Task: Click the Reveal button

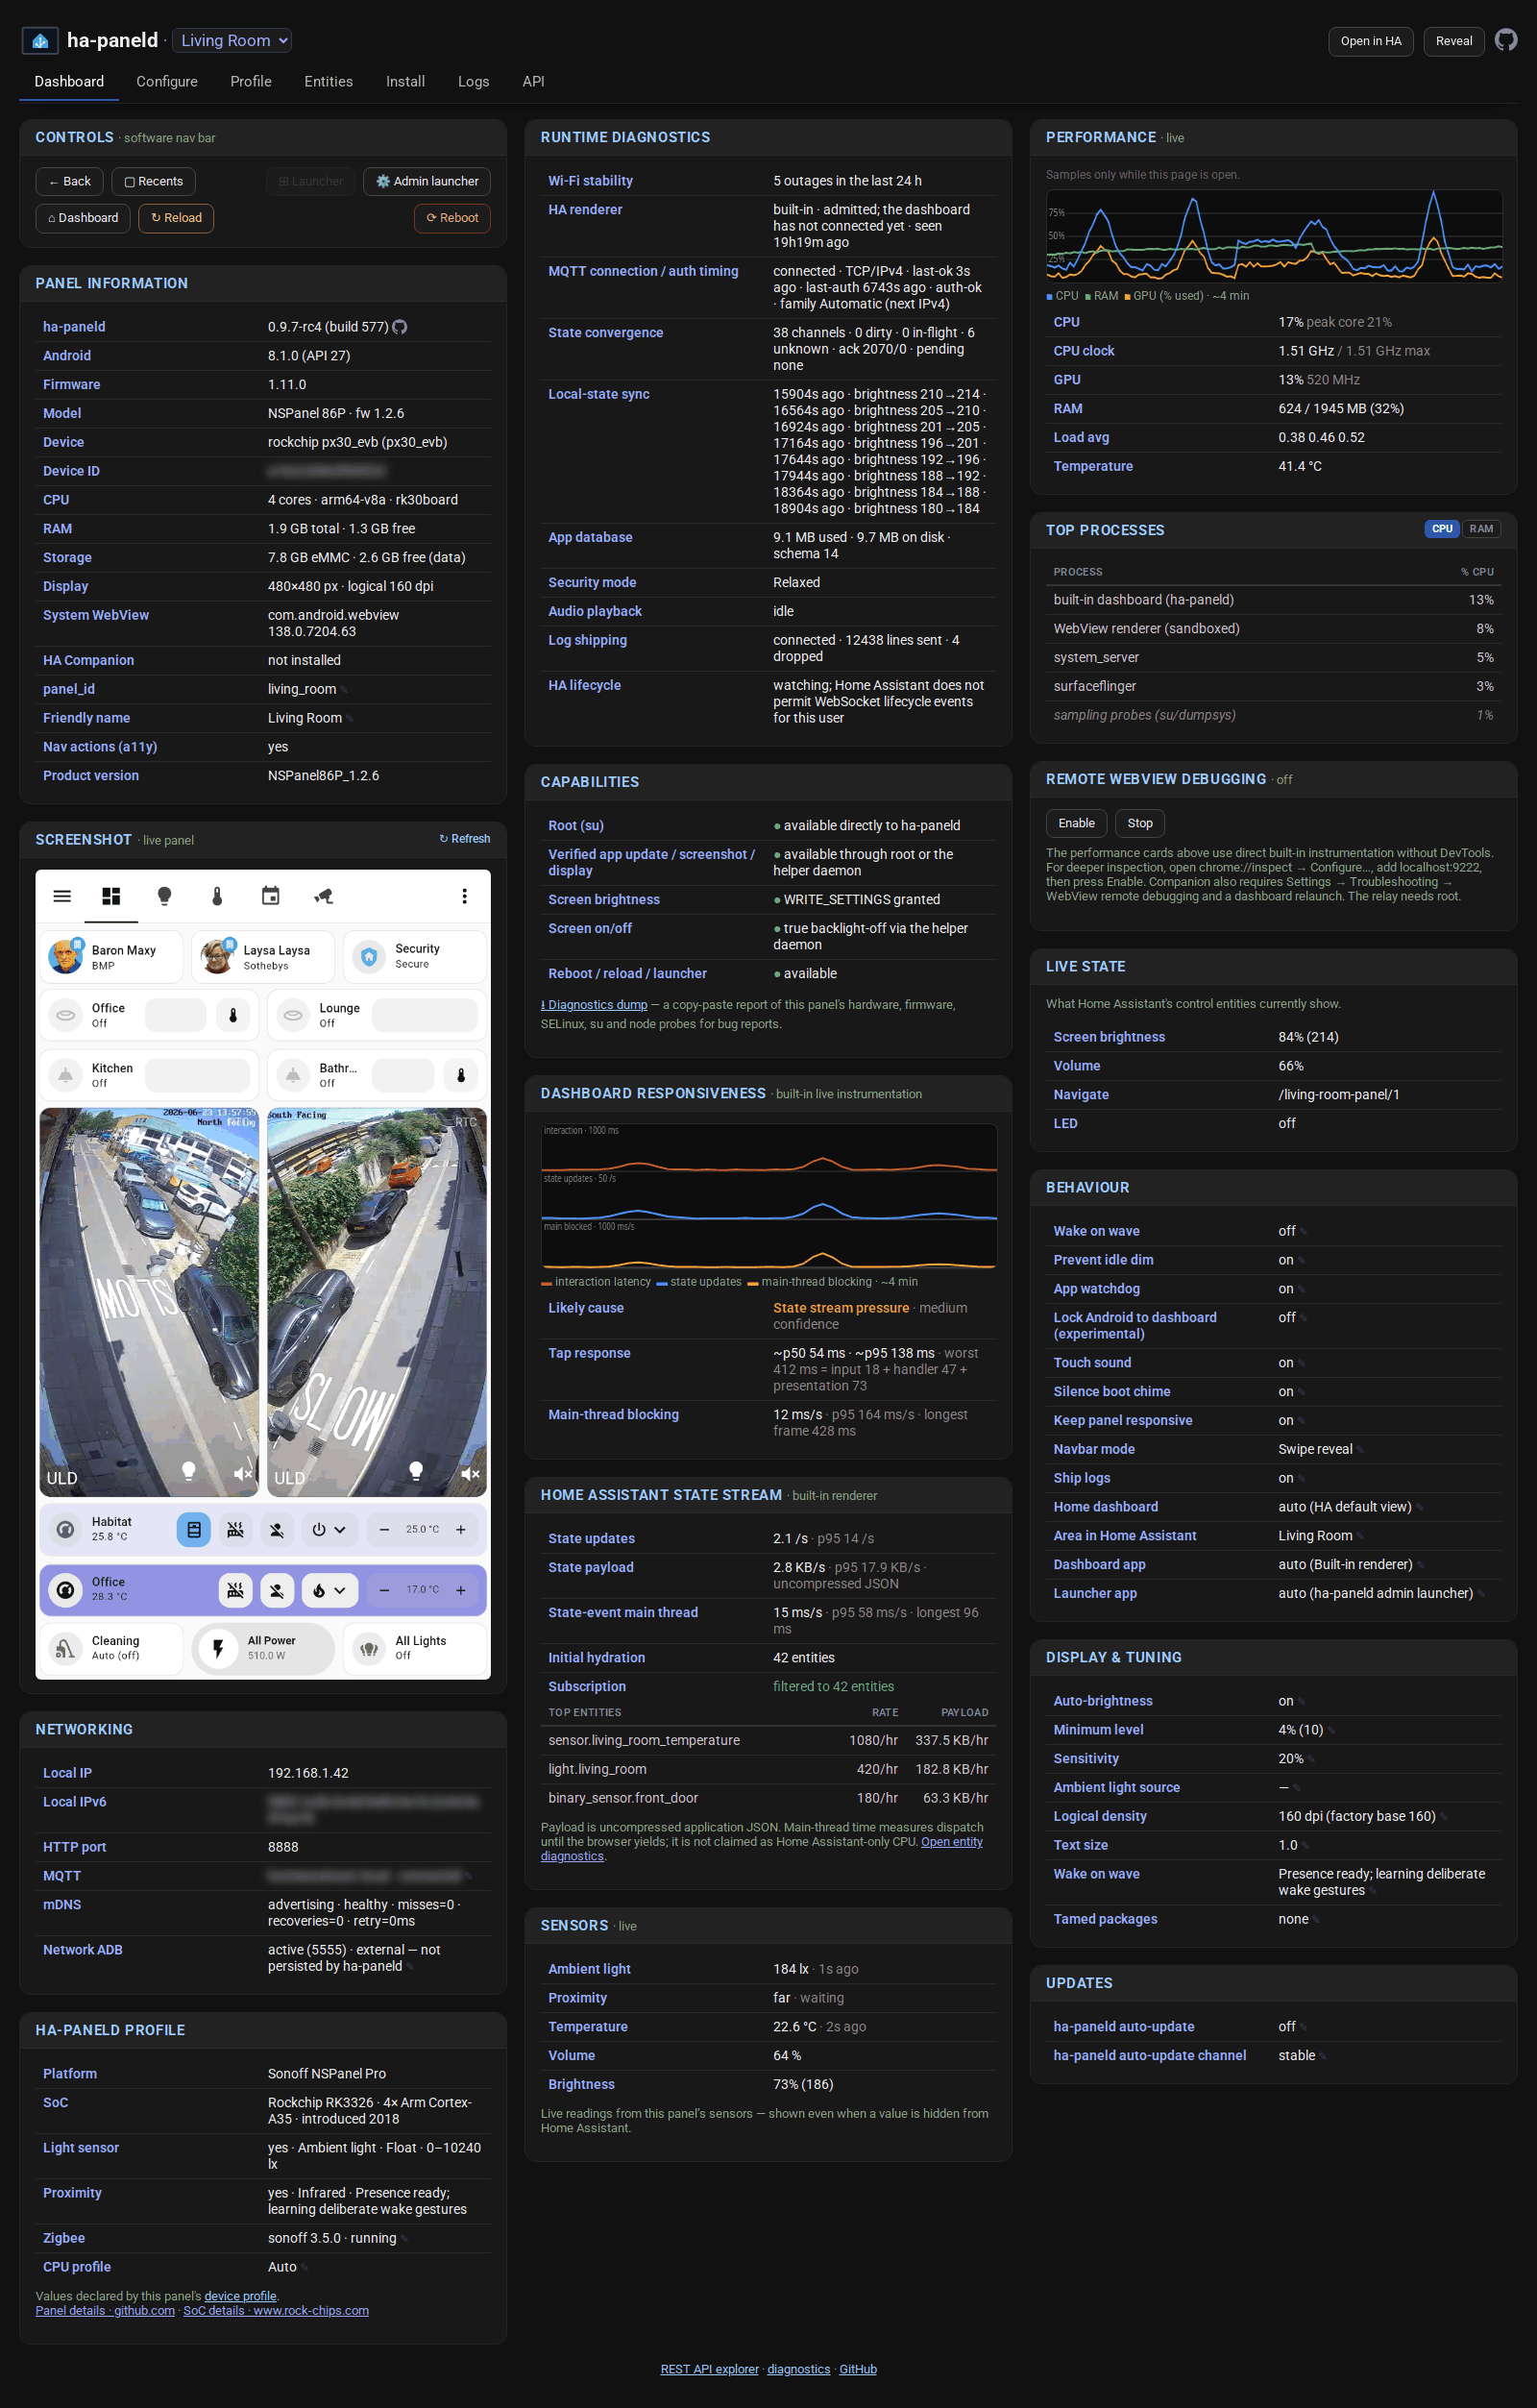Action: pos(1453,41)
